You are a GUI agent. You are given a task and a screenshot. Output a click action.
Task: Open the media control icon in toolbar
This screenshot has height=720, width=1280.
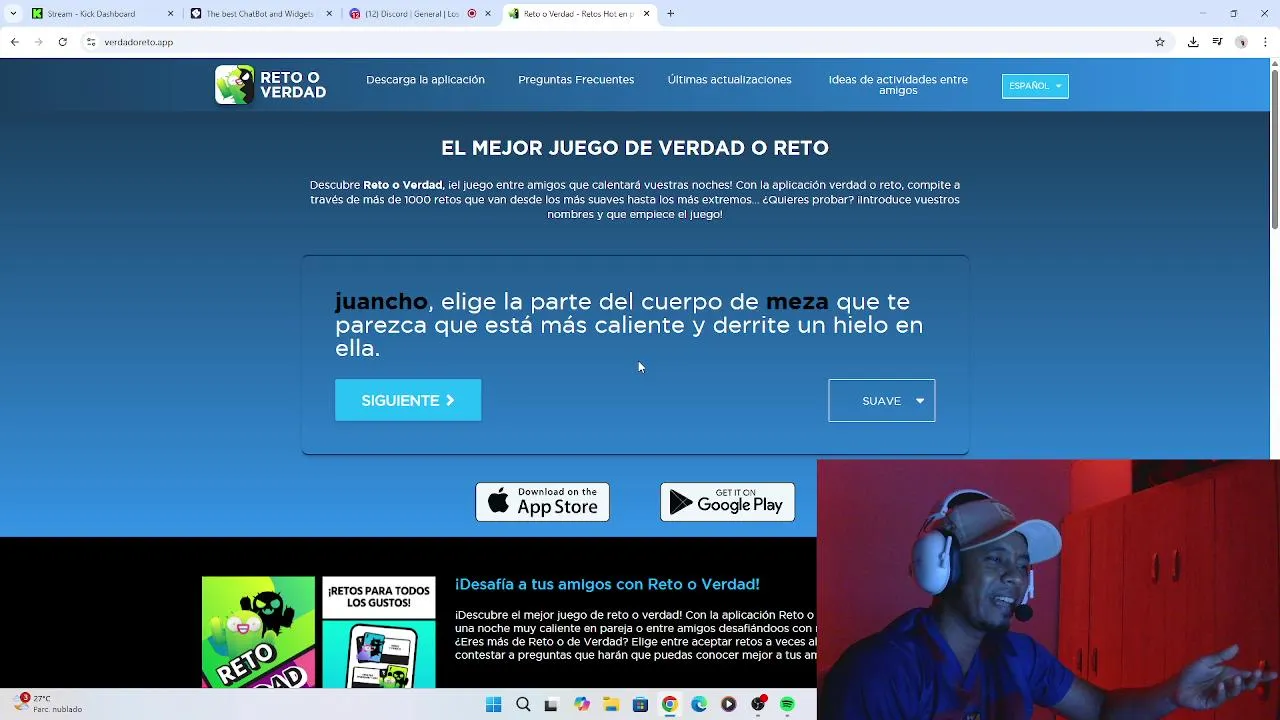(x=1217, y=42)
